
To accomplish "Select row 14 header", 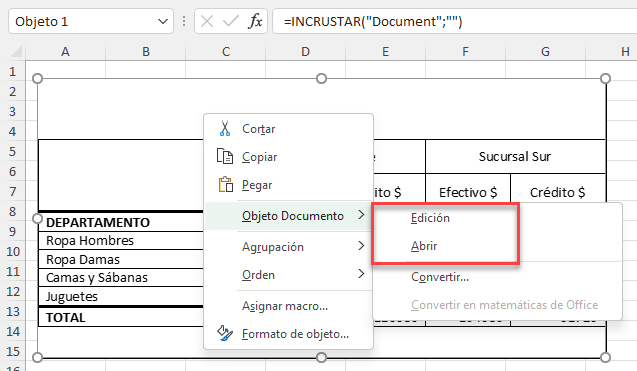I will (13, 332).
